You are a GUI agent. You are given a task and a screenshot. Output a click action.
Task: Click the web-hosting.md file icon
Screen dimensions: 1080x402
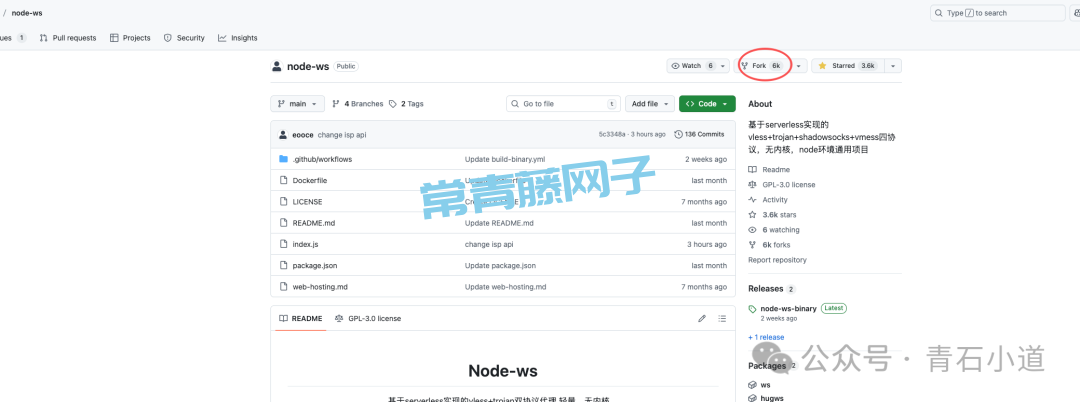tap(283, 287)
